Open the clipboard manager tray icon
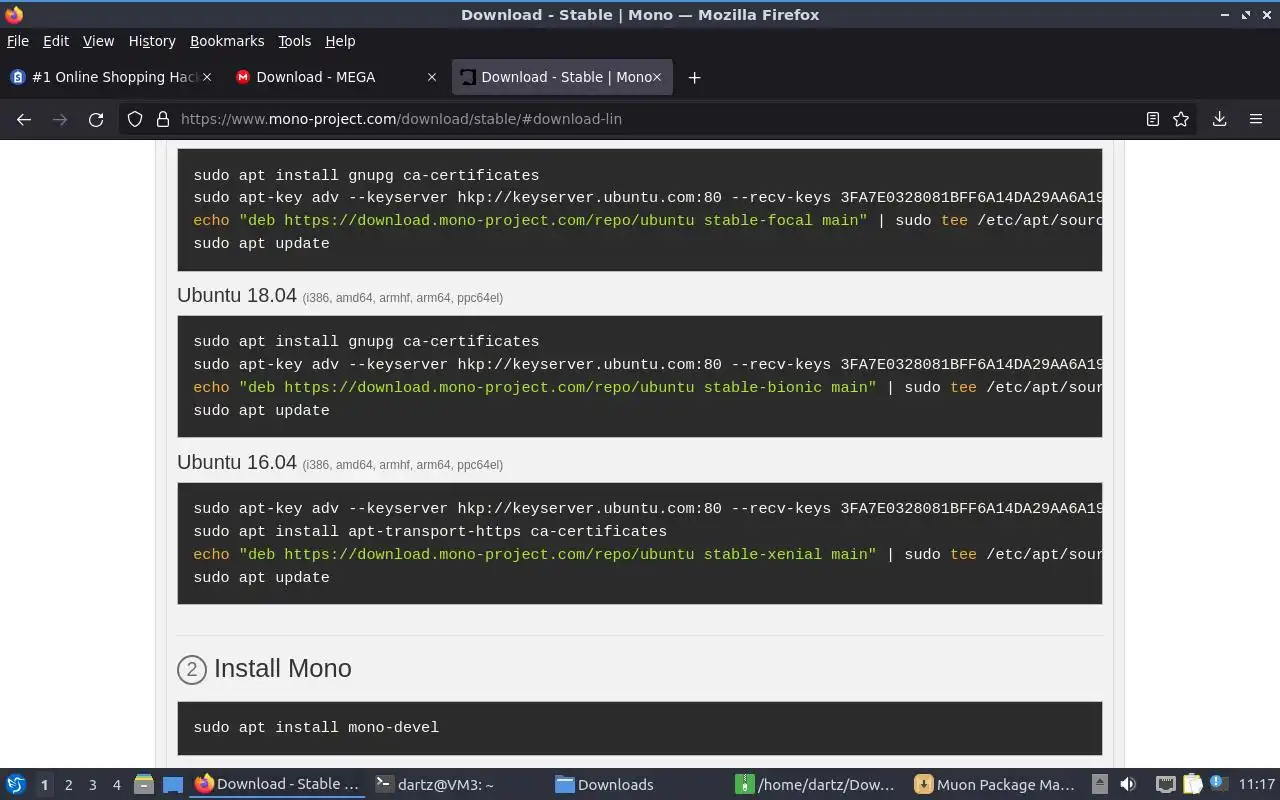 tap(1192, 784)
